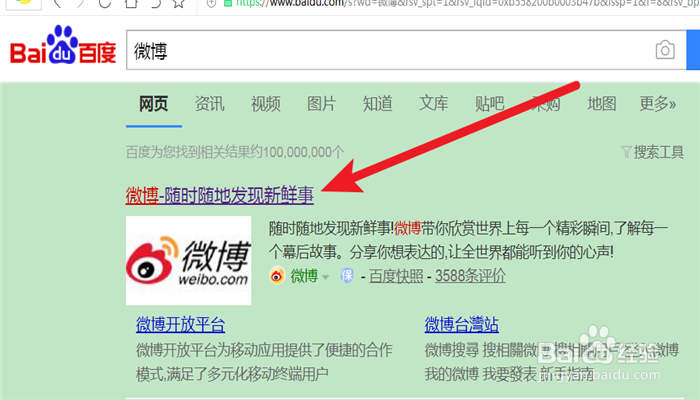The height and width of the screenshot is (400, 700).
Task: Open the 知道 tab
Action: [378, 104]
